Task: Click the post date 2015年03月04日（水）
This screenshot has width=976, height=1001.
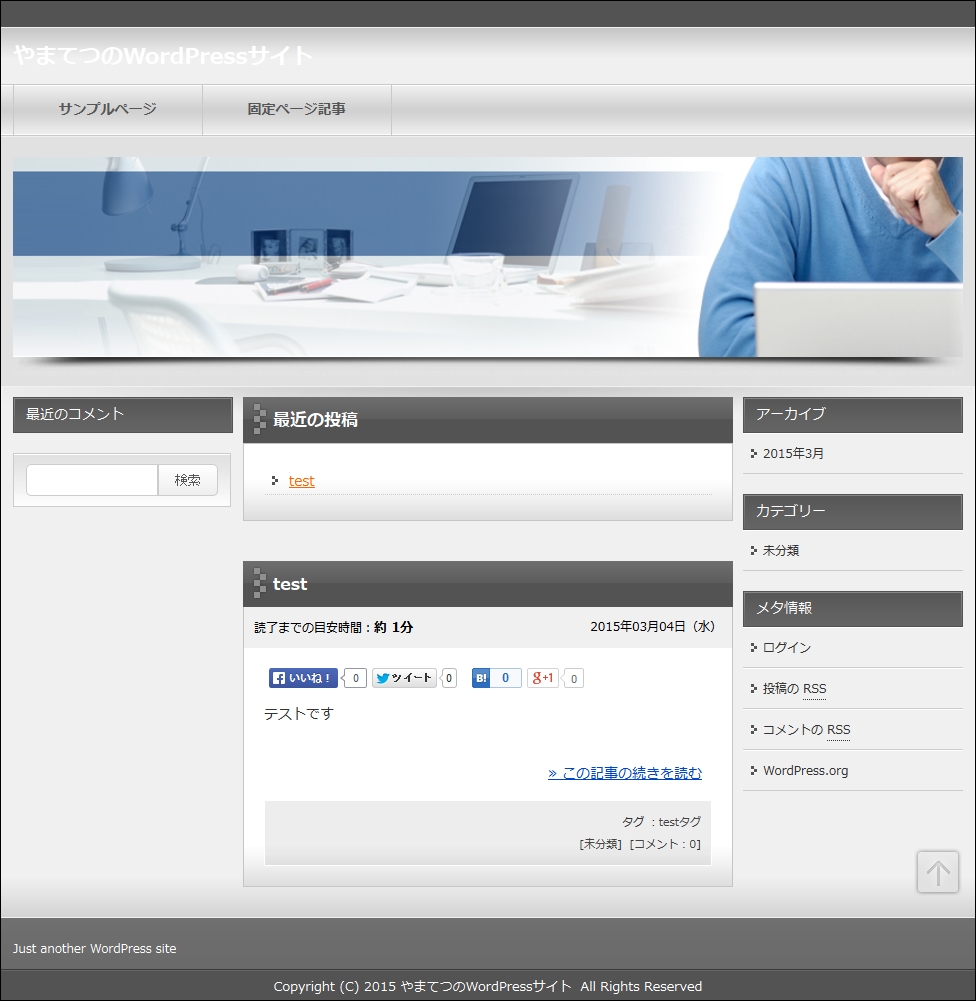Action: 652,626
